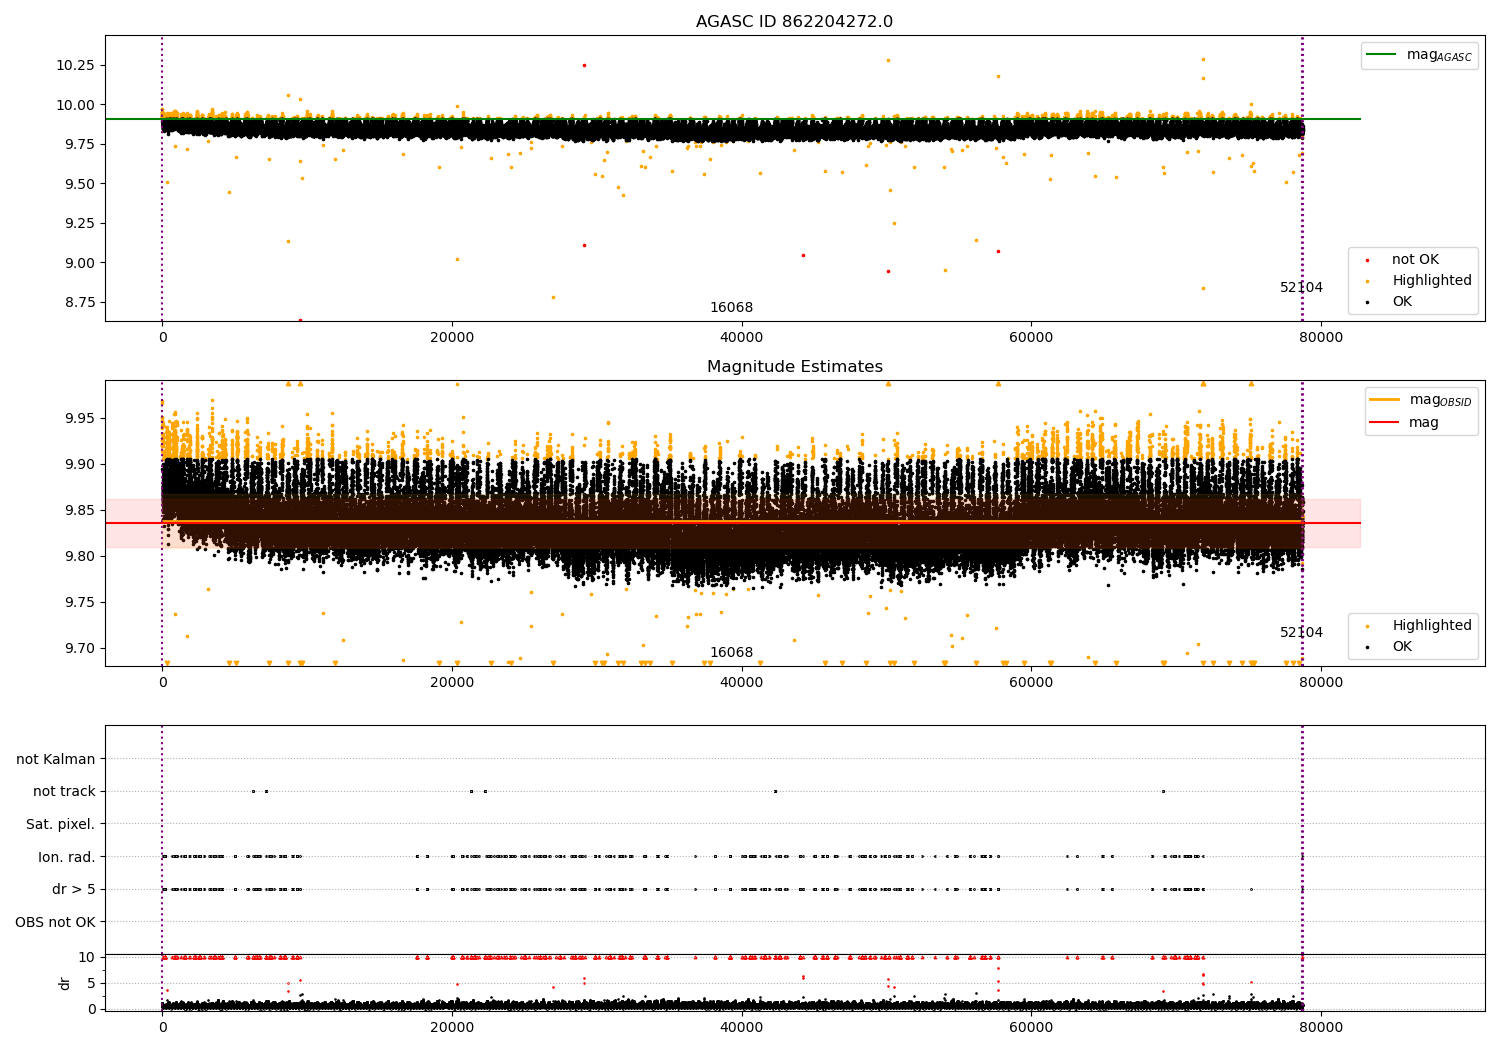Click the green line swatch beside mag AGASC

click(x=1380, y=55)
